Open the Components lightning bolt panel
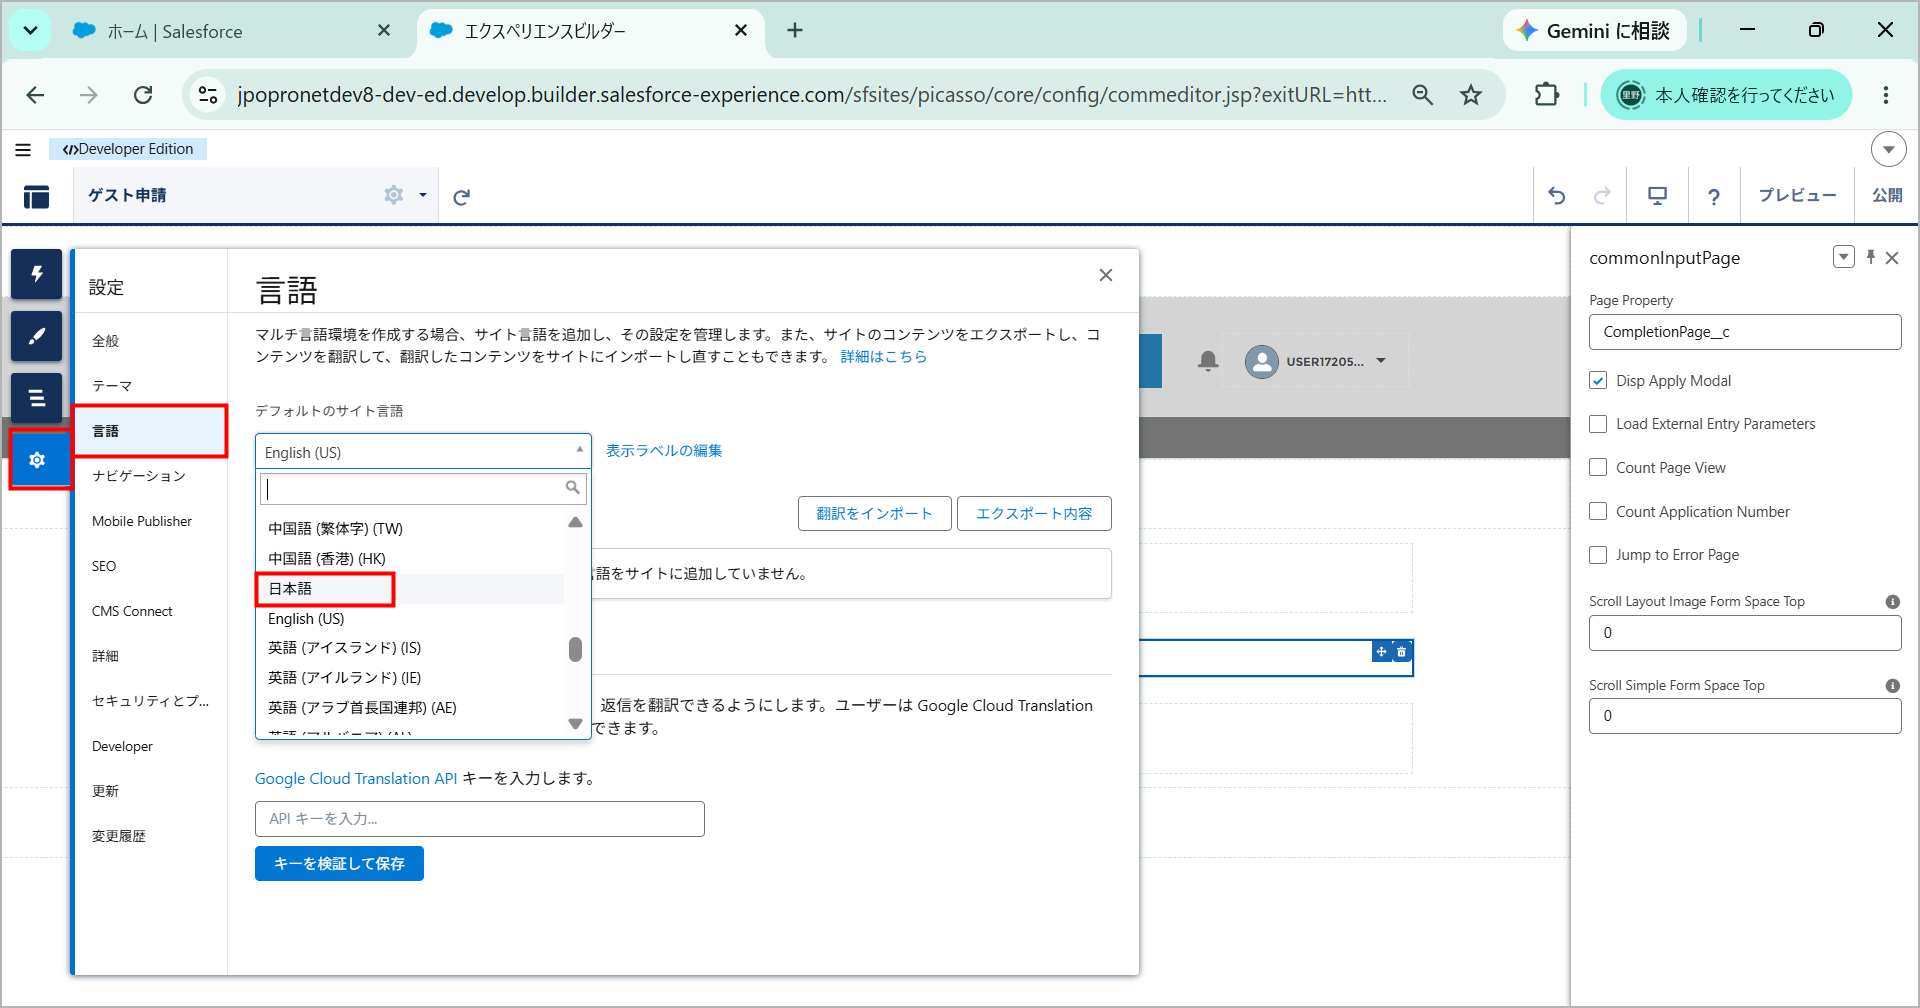This screenshot has width=1920, height=1008. coord(37,274)
